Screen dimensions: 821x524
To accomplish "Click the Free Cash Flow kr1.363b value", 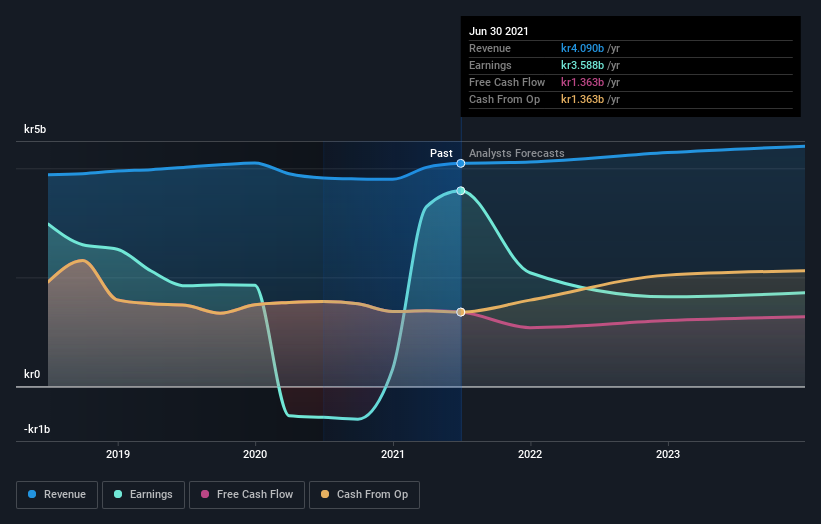I will click(x=582, y=82).
